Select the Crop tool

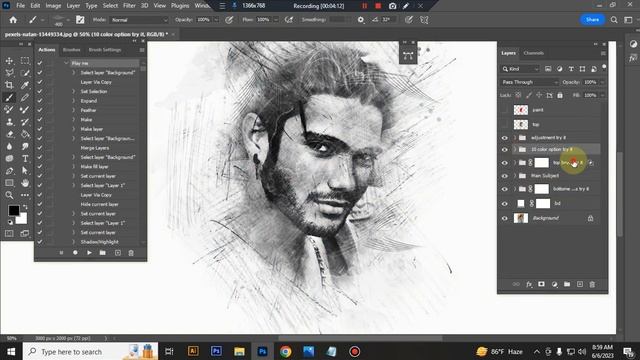(x=9, y=85)
